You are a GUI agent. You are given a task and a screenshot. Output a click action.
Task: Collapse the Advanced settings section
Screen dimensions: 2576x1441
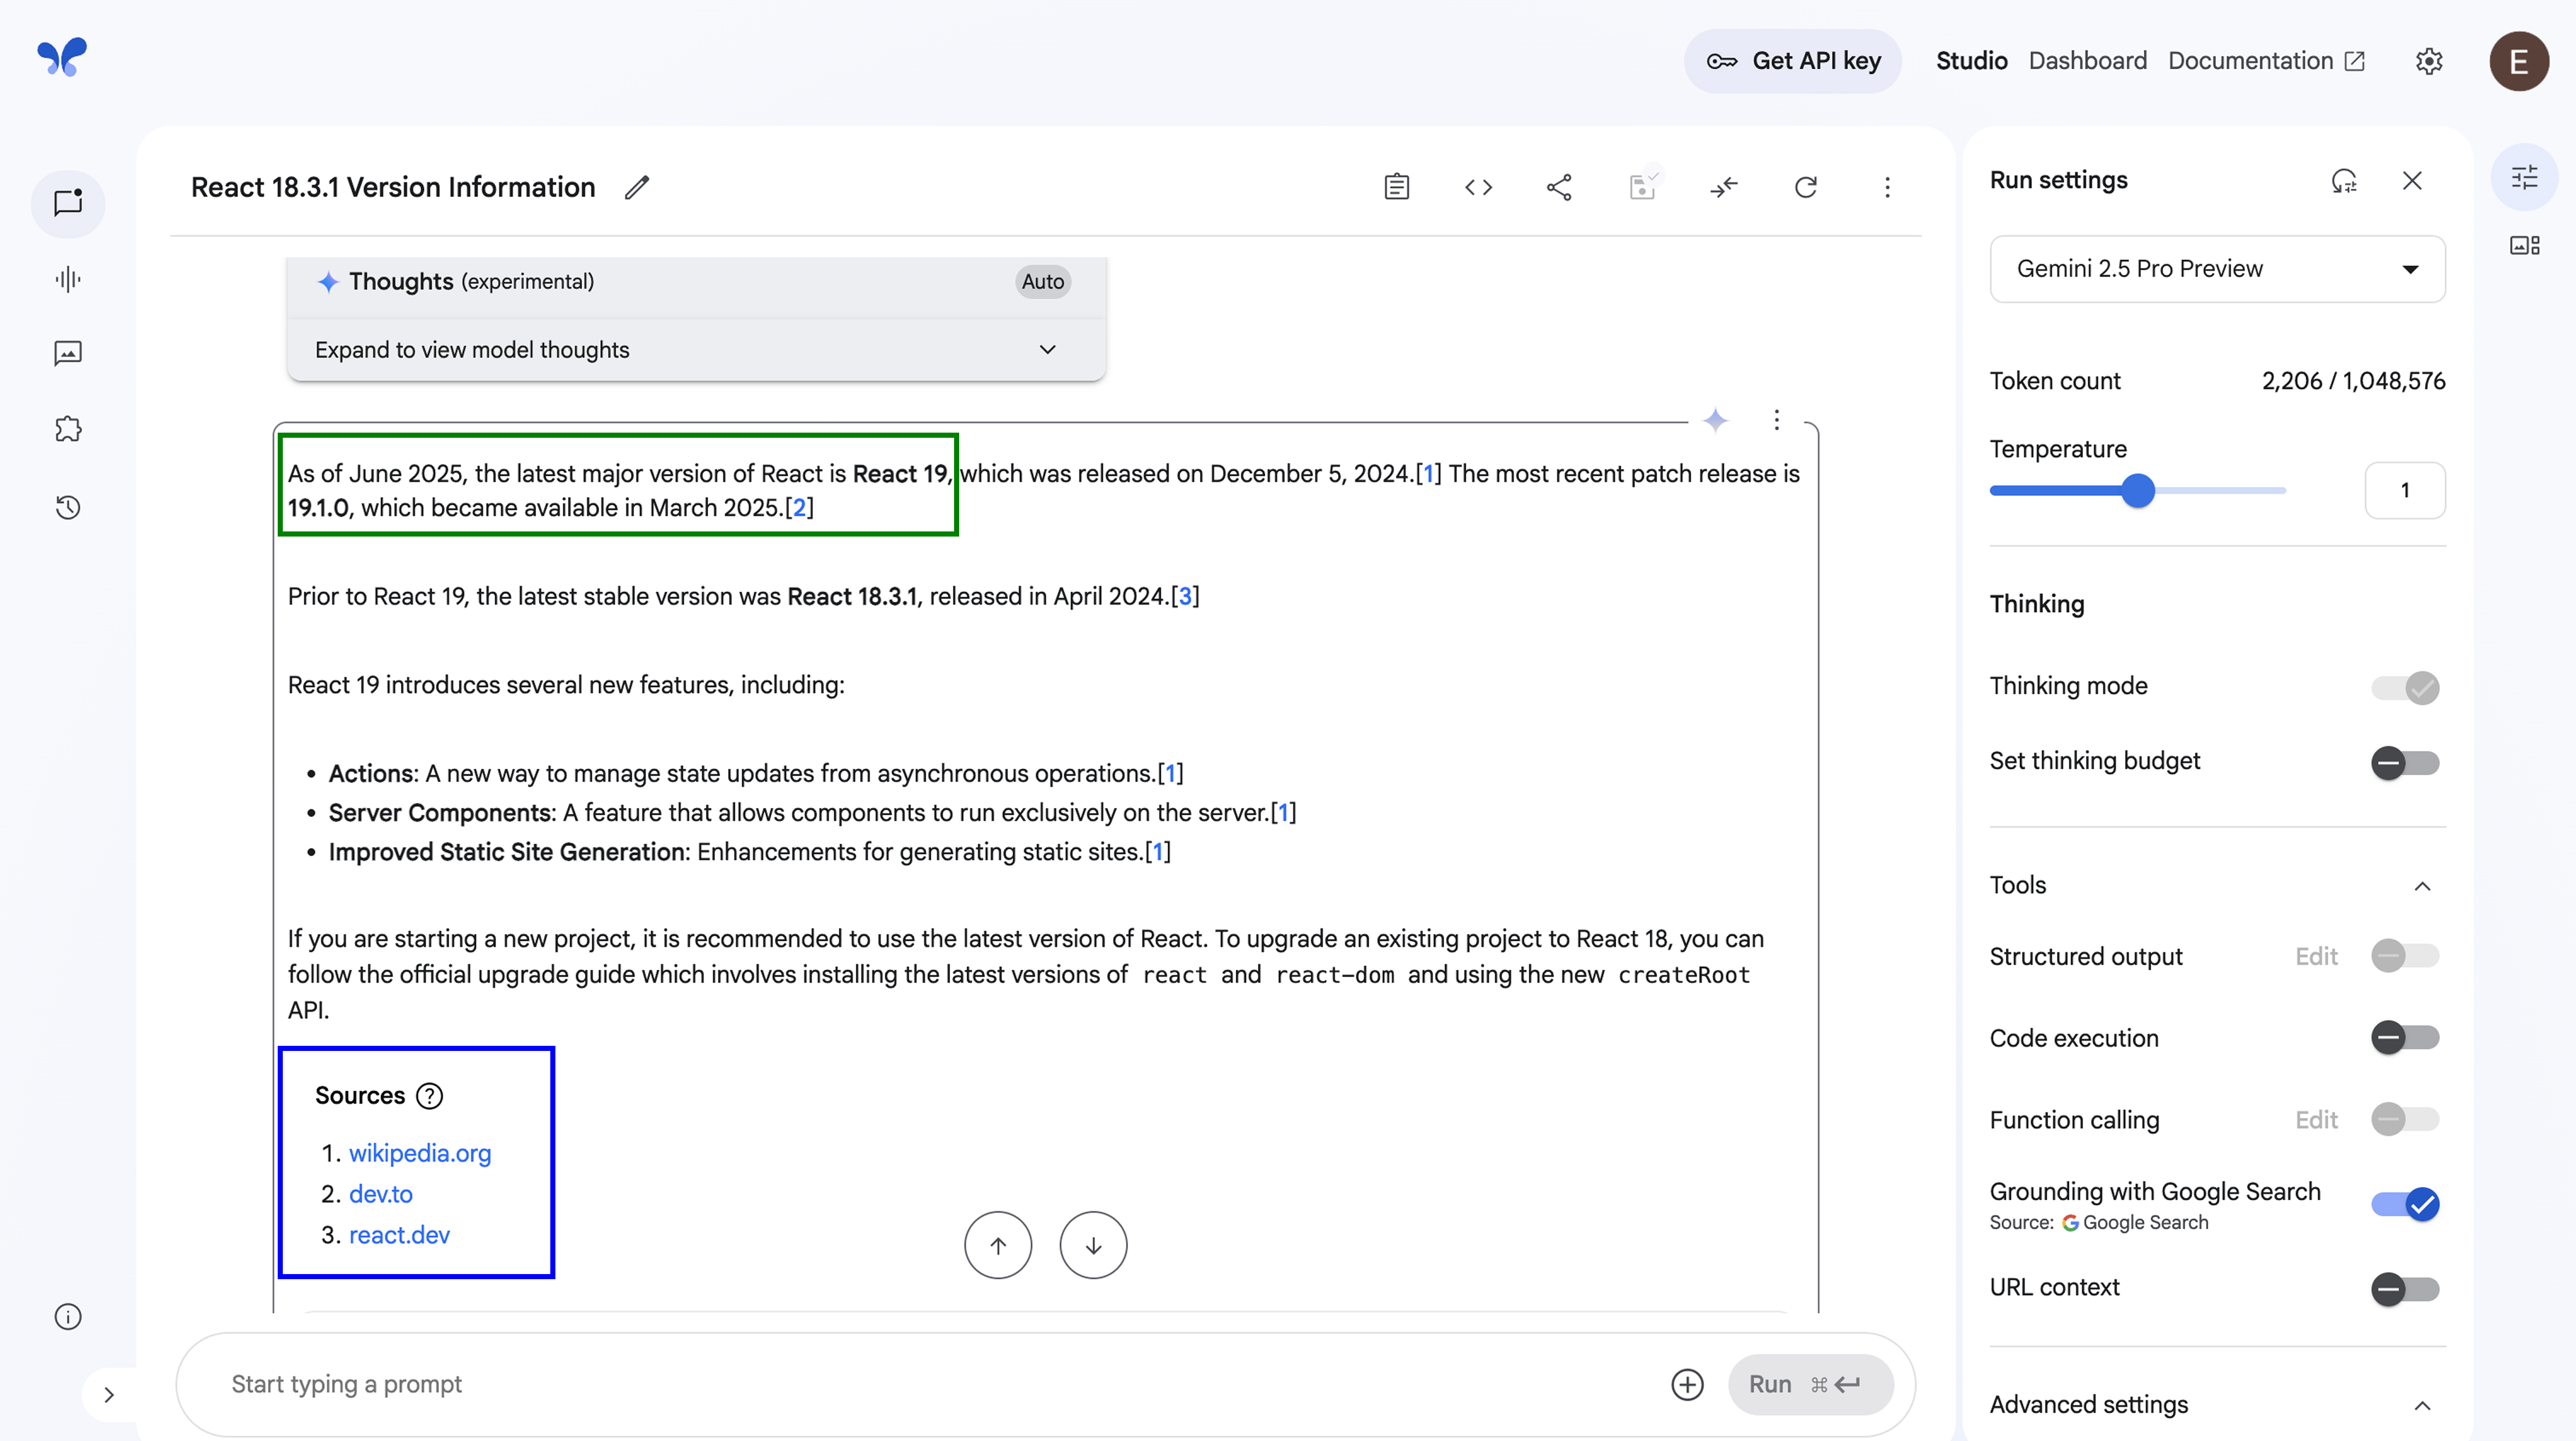point(2422,1405)
